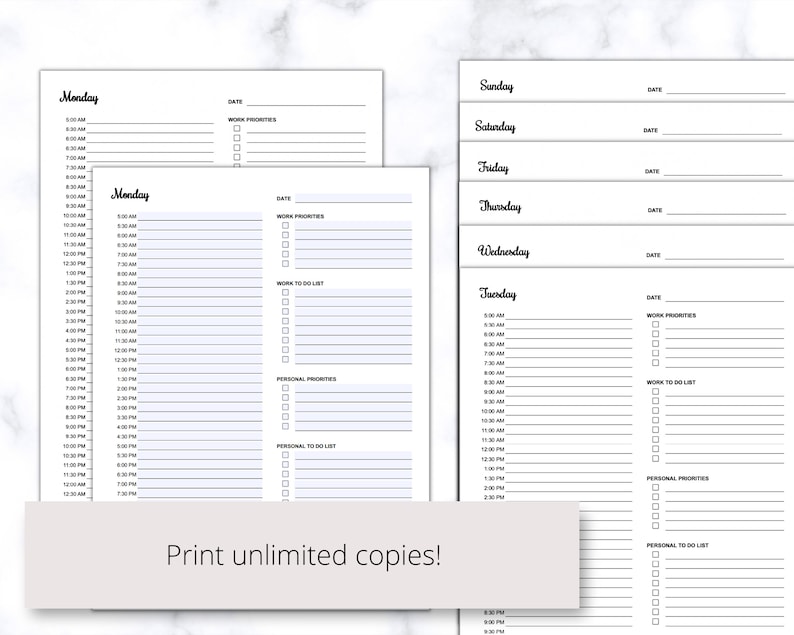
Task: Click 'WORK PRIORITIES' heading on back Monday page
Action: [252, 120]
